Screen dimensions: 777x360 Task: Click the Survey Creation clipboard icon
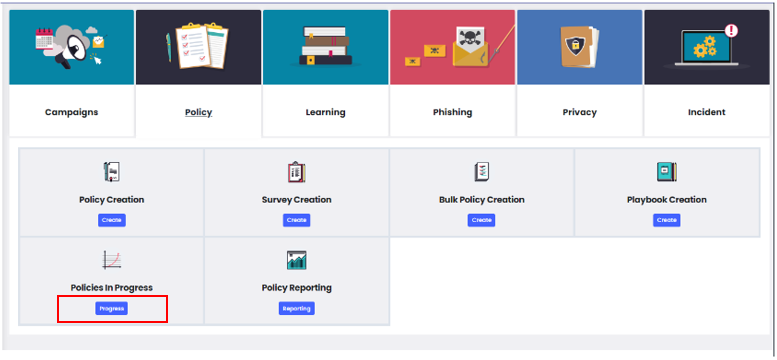click(296, 172)
